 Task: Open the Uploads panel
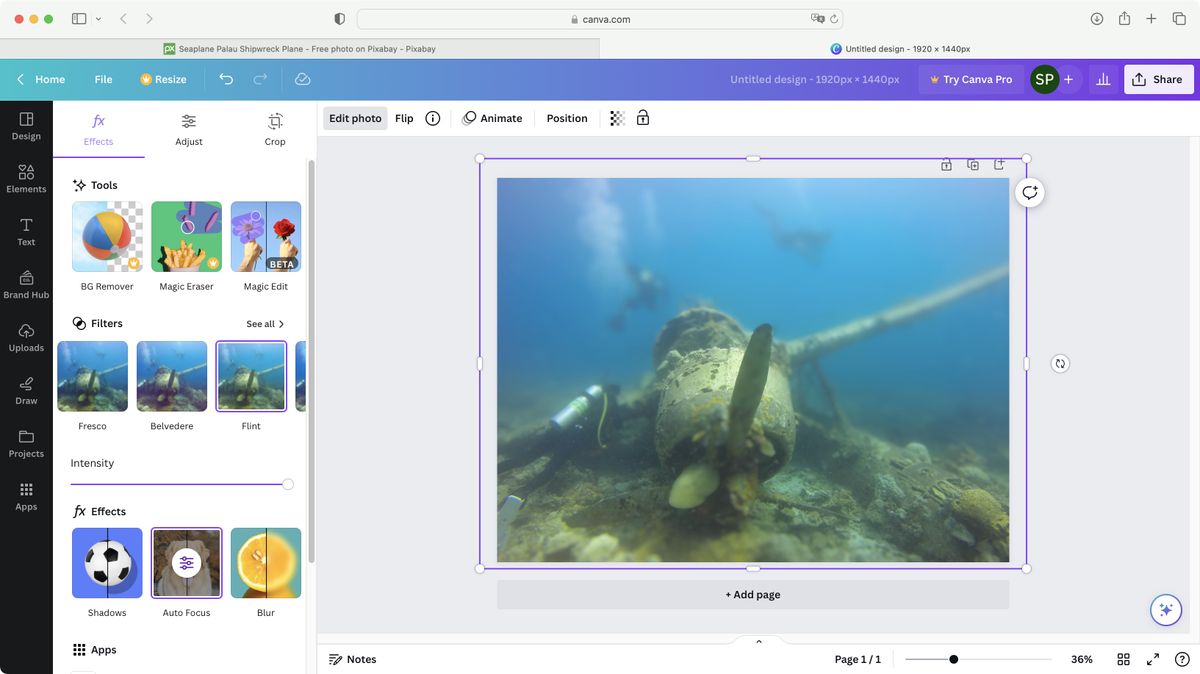click(26, 339)
